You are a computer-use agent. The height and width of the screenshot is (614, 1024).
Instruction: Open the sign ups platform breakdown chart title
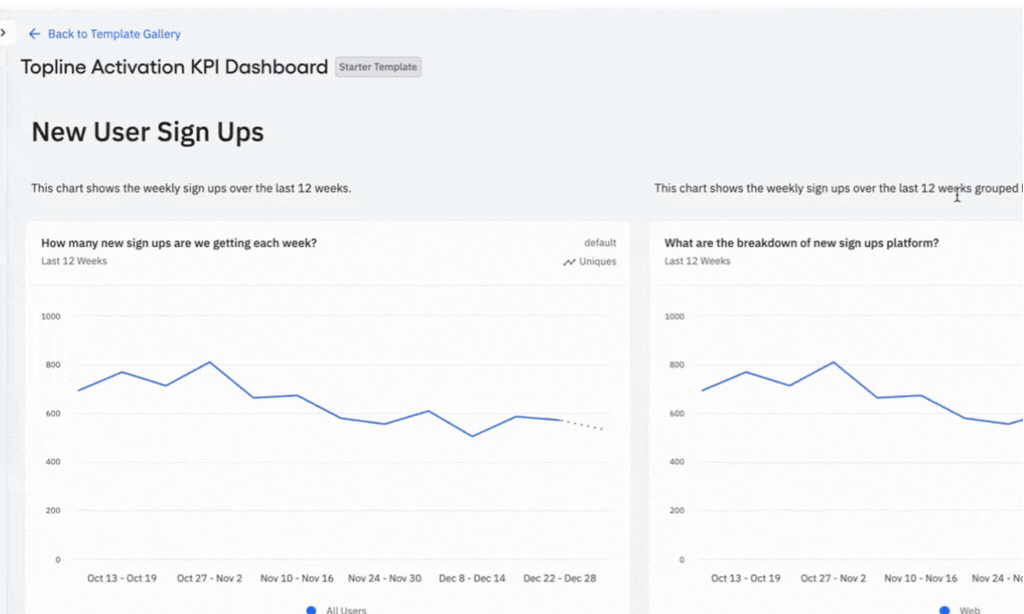click(801, 242)
